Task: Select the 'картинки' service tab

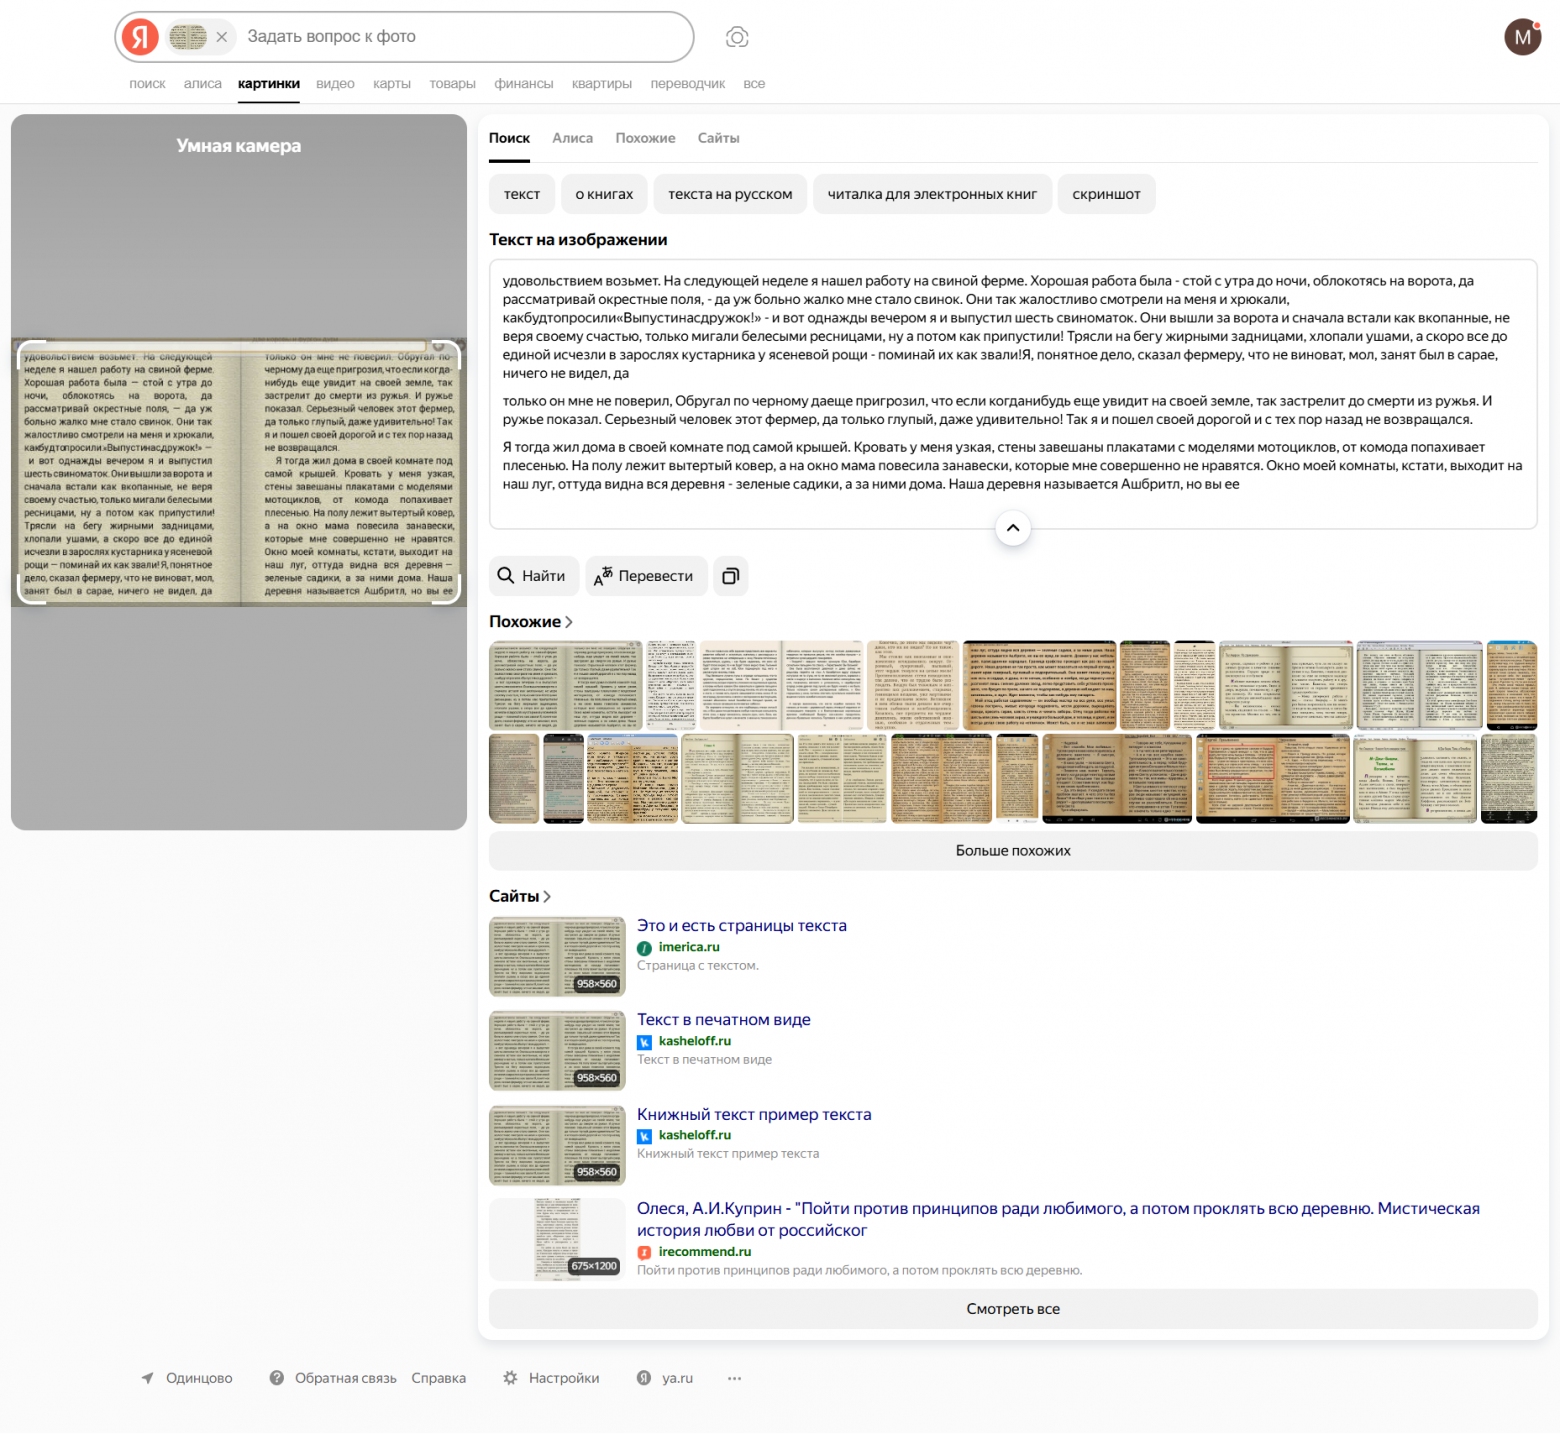Action: [x=269, y=84]
